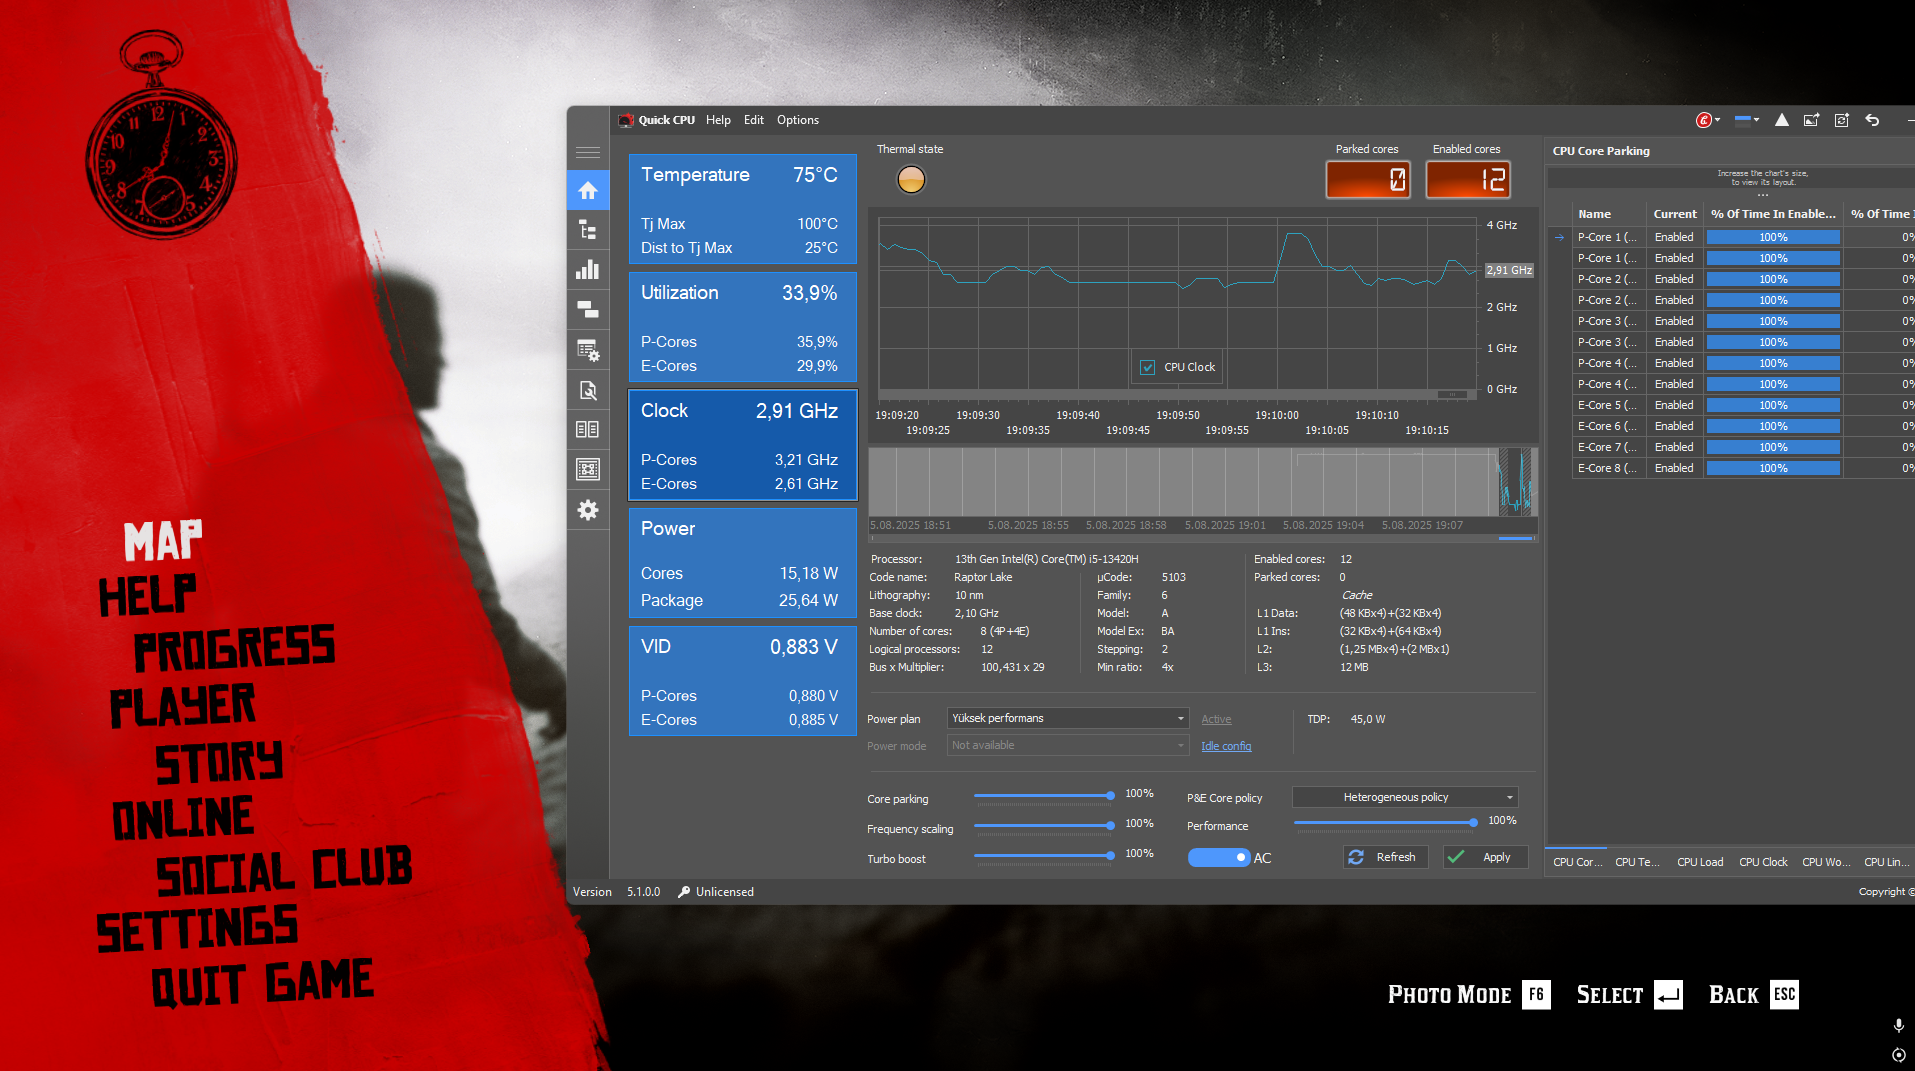This screenshot has width=1915, height=1071.
Task: Open the document search sidebar icon
Action: pyautogui.click(x=588, y=390)
